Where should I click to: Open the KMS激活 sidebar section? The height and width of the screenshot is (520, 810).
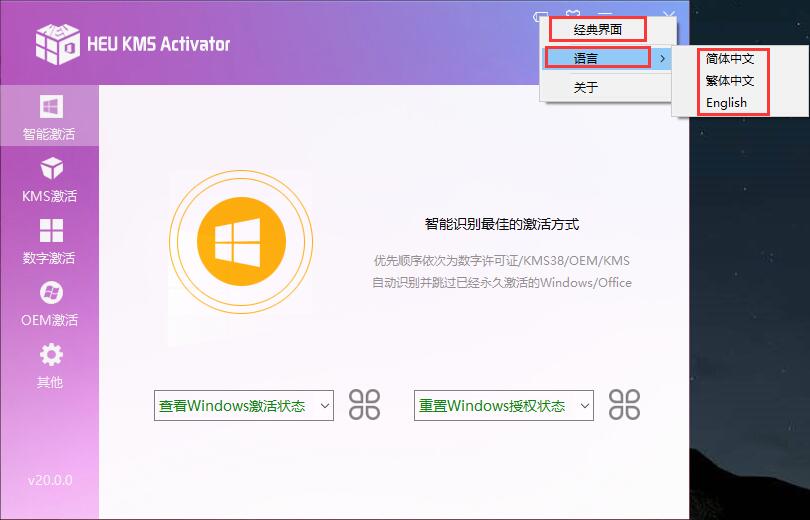49,179
